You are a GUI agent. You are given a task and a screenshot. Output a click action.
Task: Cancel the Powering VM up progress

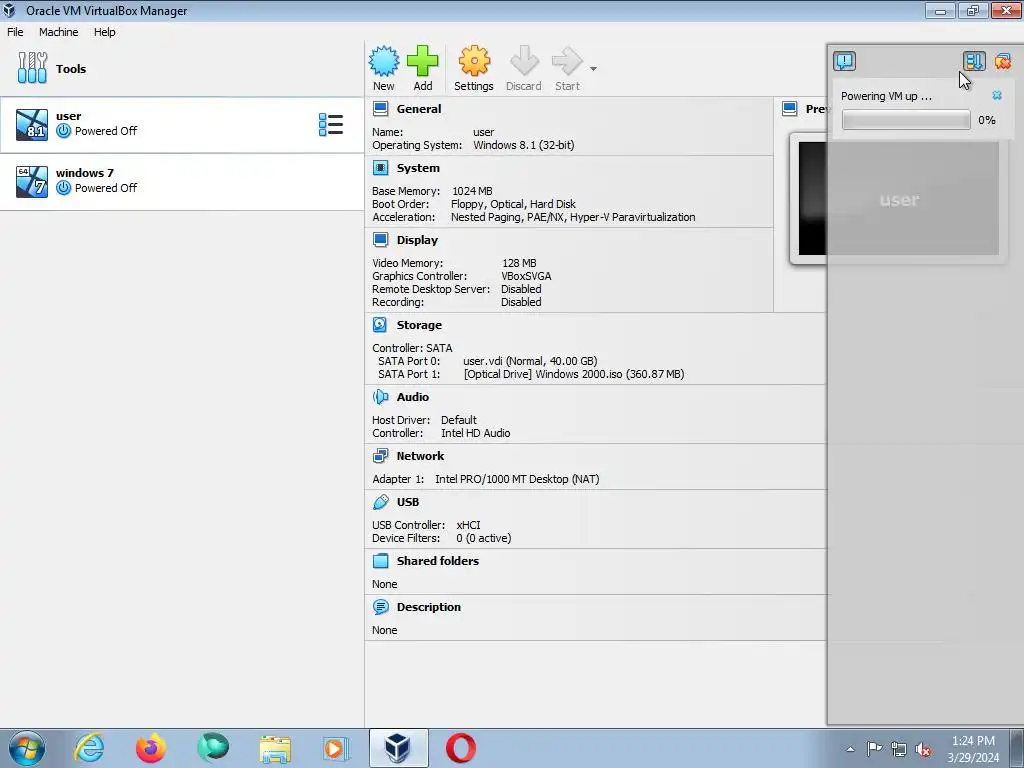[x=997, y=95]
